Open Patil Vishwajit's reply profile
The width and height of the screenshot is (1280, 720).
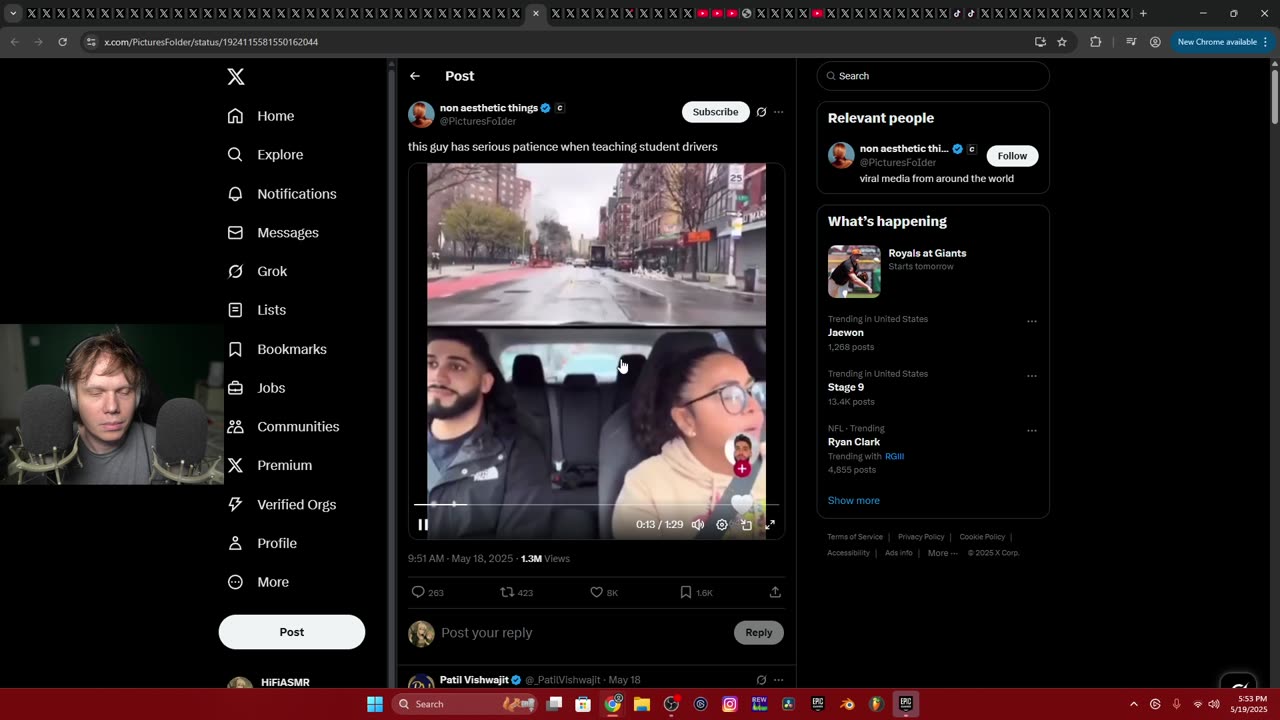474,680
